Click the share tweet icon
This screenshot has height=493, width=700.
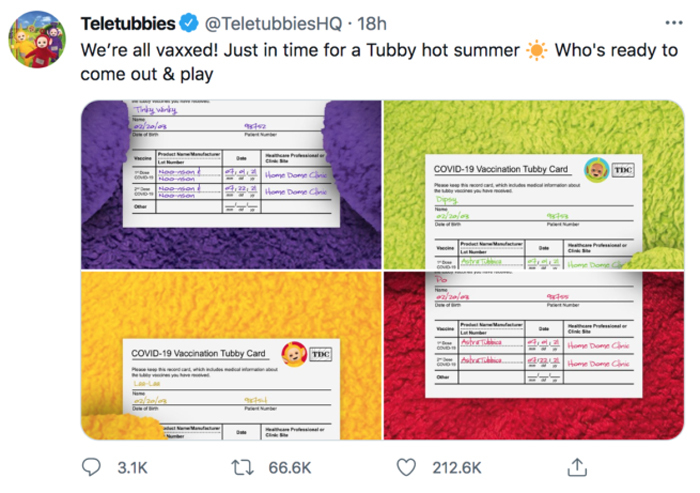pos(577,467)
